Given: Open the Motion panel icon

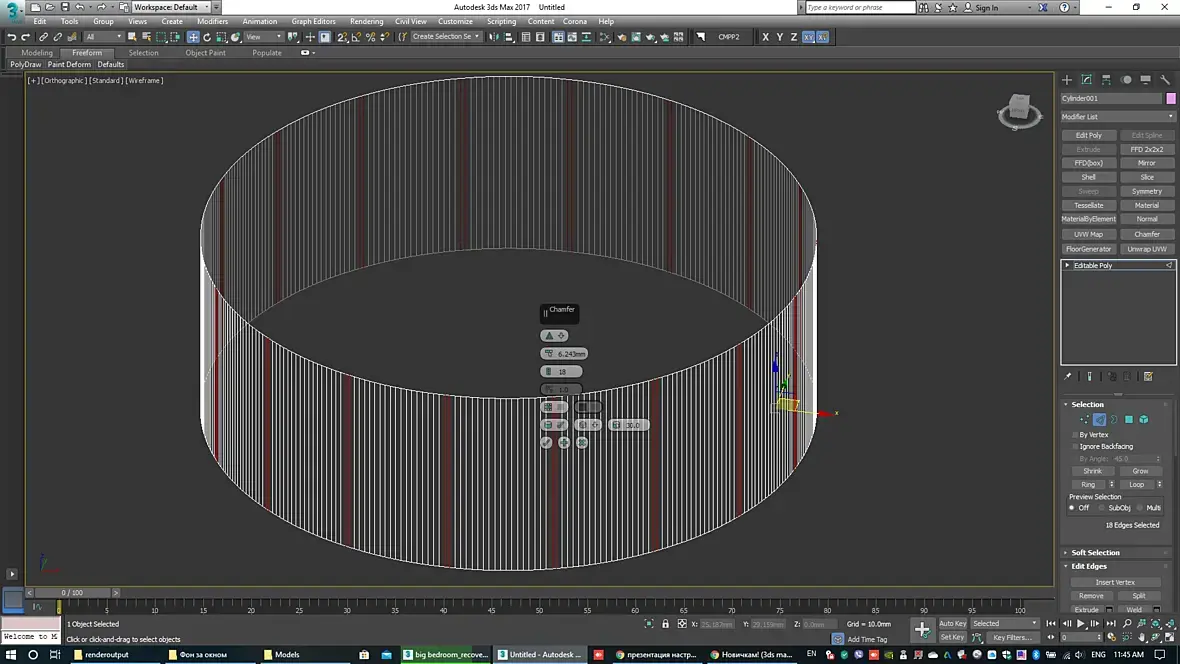Looking at the screenshot, I should point(1126,80).
